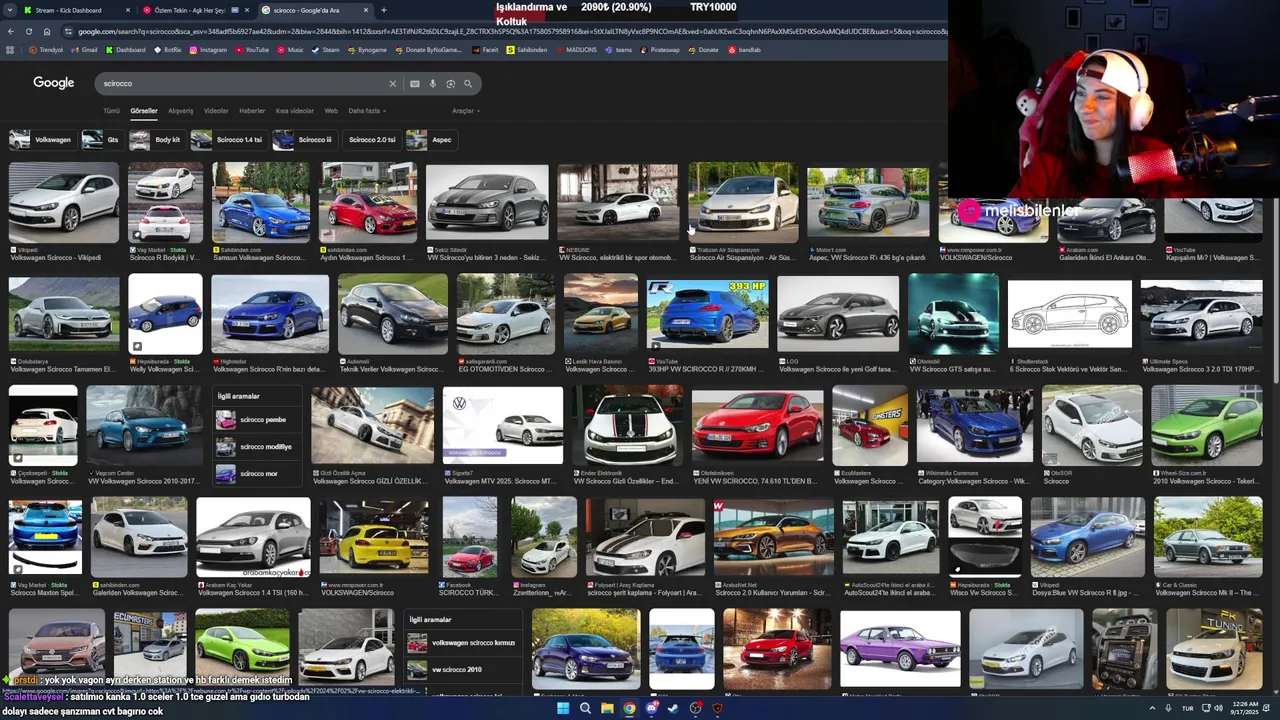
Task: Filter images by Scirocco 1.4 tsi chip
Action: click(228, 140)
